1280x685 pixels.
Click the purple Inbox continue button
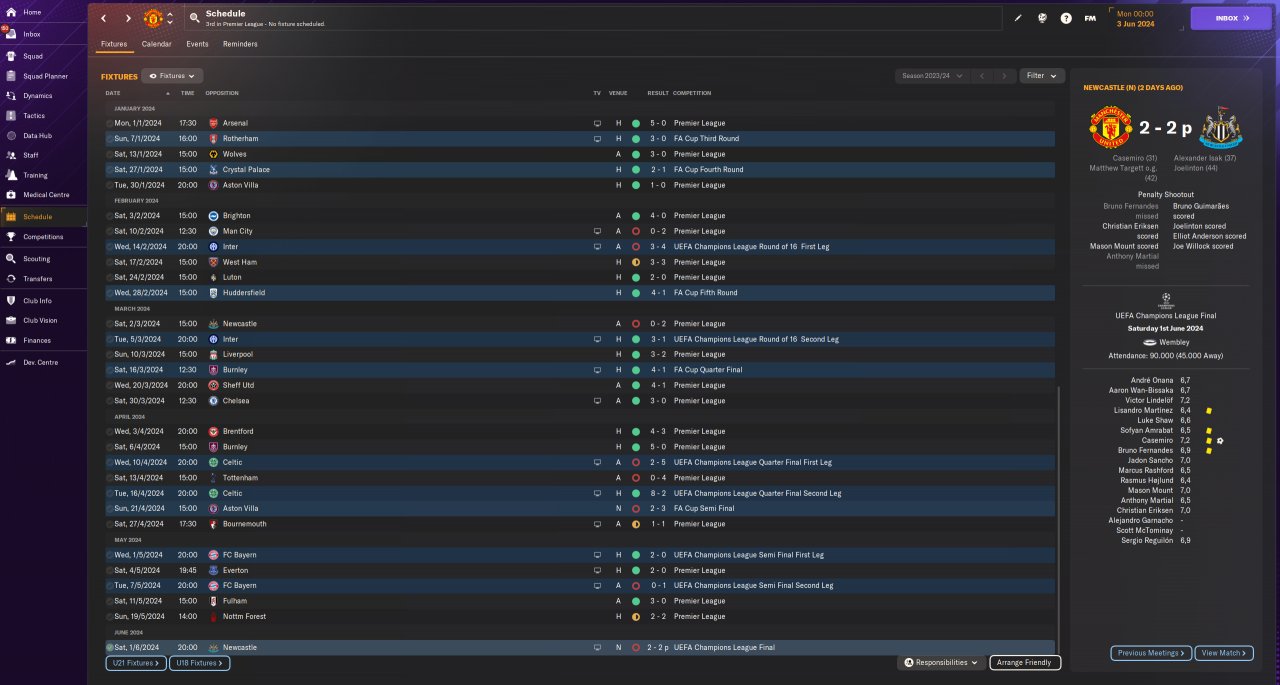coord(1231,18)
